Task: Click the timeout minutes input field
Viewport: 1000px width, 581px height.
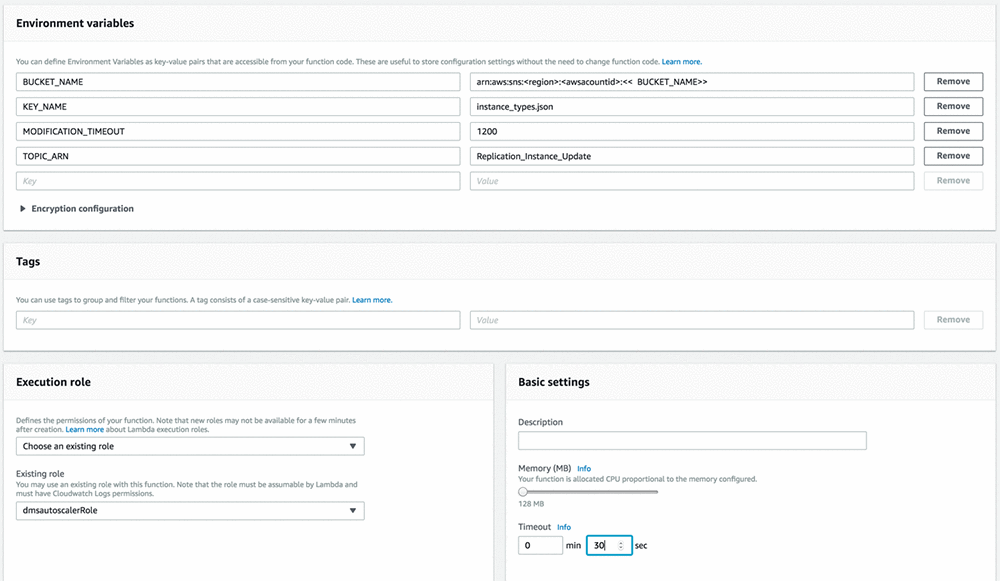Action: [540, 546]
